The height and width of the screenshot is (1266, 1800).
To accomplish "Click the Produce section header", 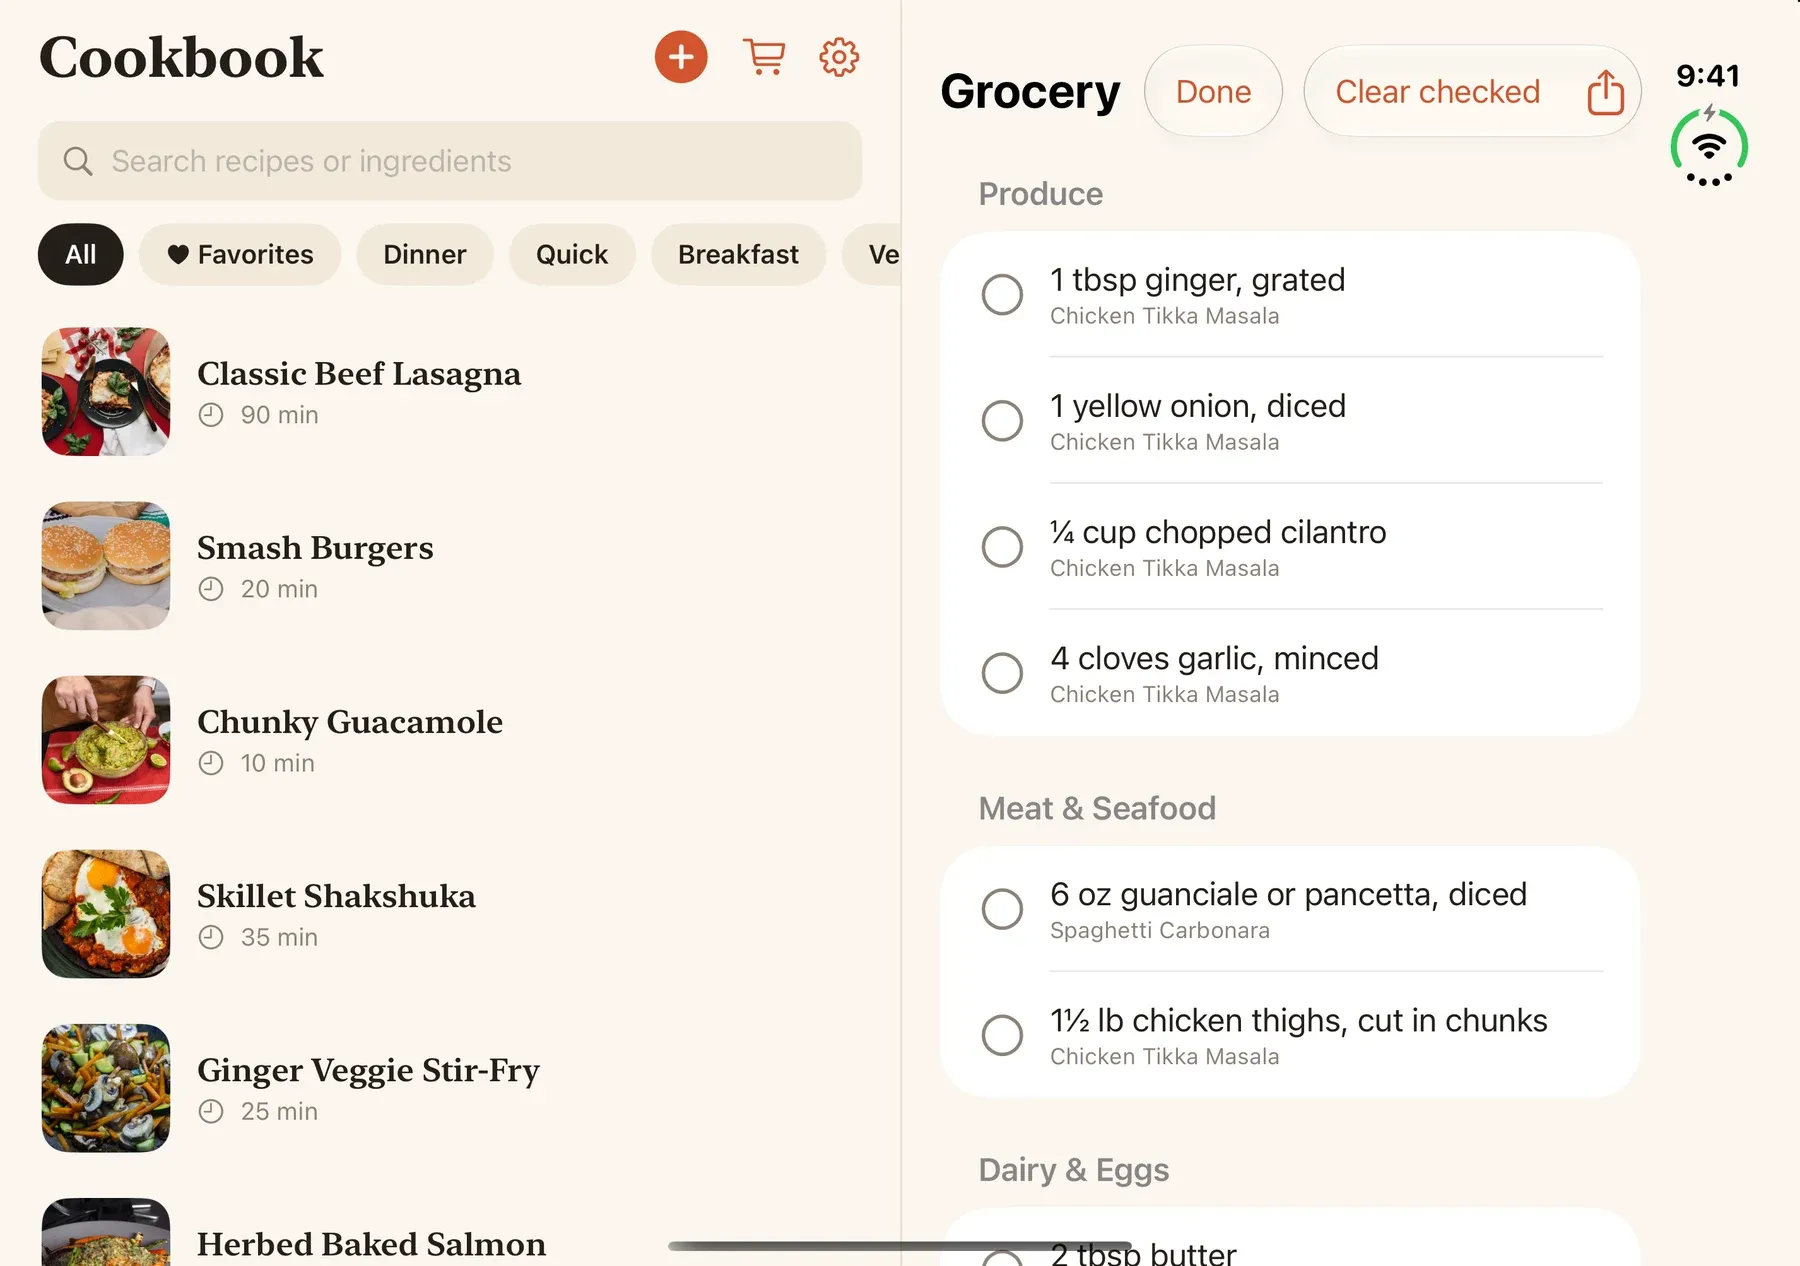I will tap(1040, 194).
